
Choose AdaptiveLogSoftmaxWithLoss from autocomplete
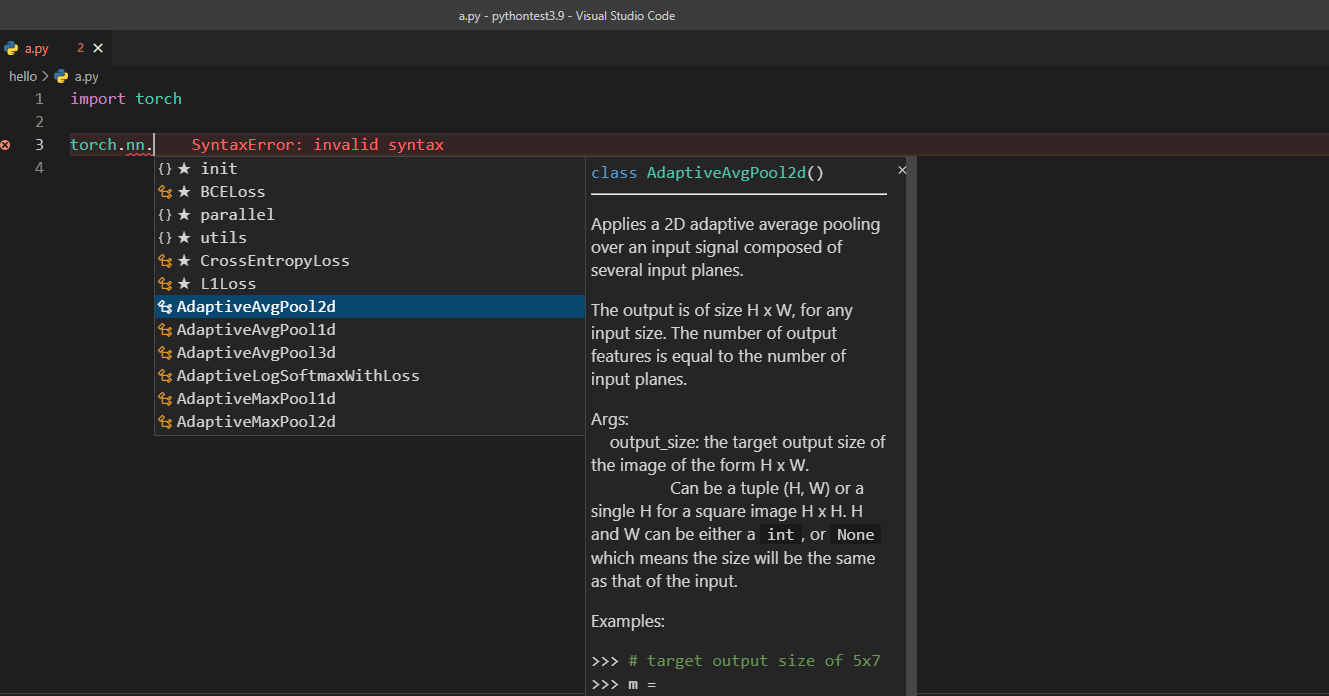point(296,375)
